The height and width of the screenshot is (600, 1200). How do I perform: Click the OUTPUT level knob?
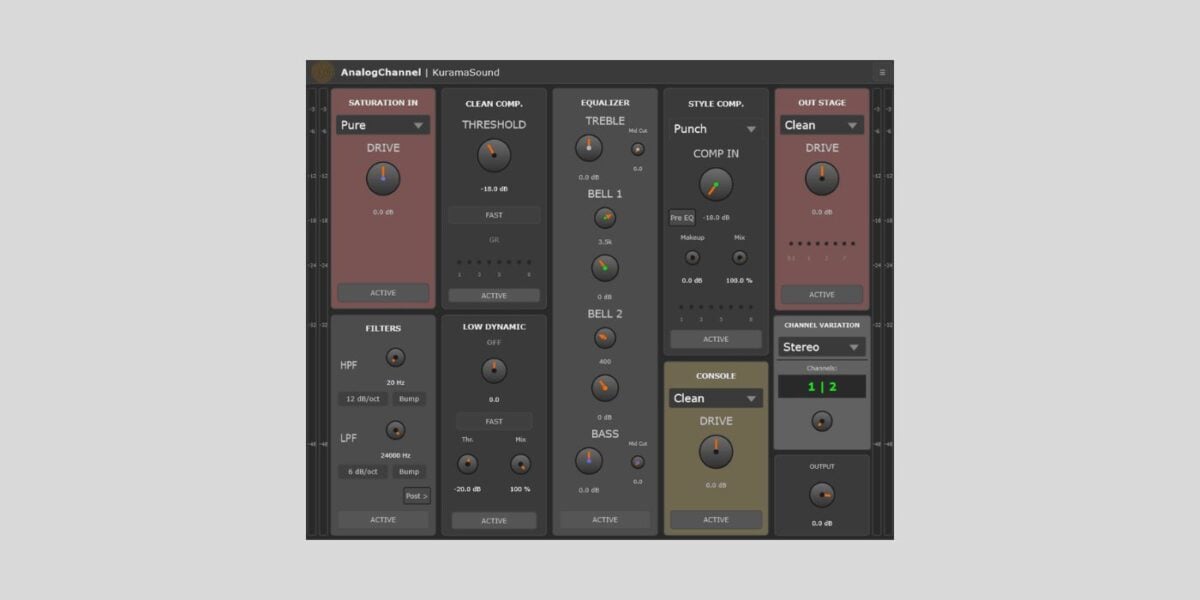point(821,494)
